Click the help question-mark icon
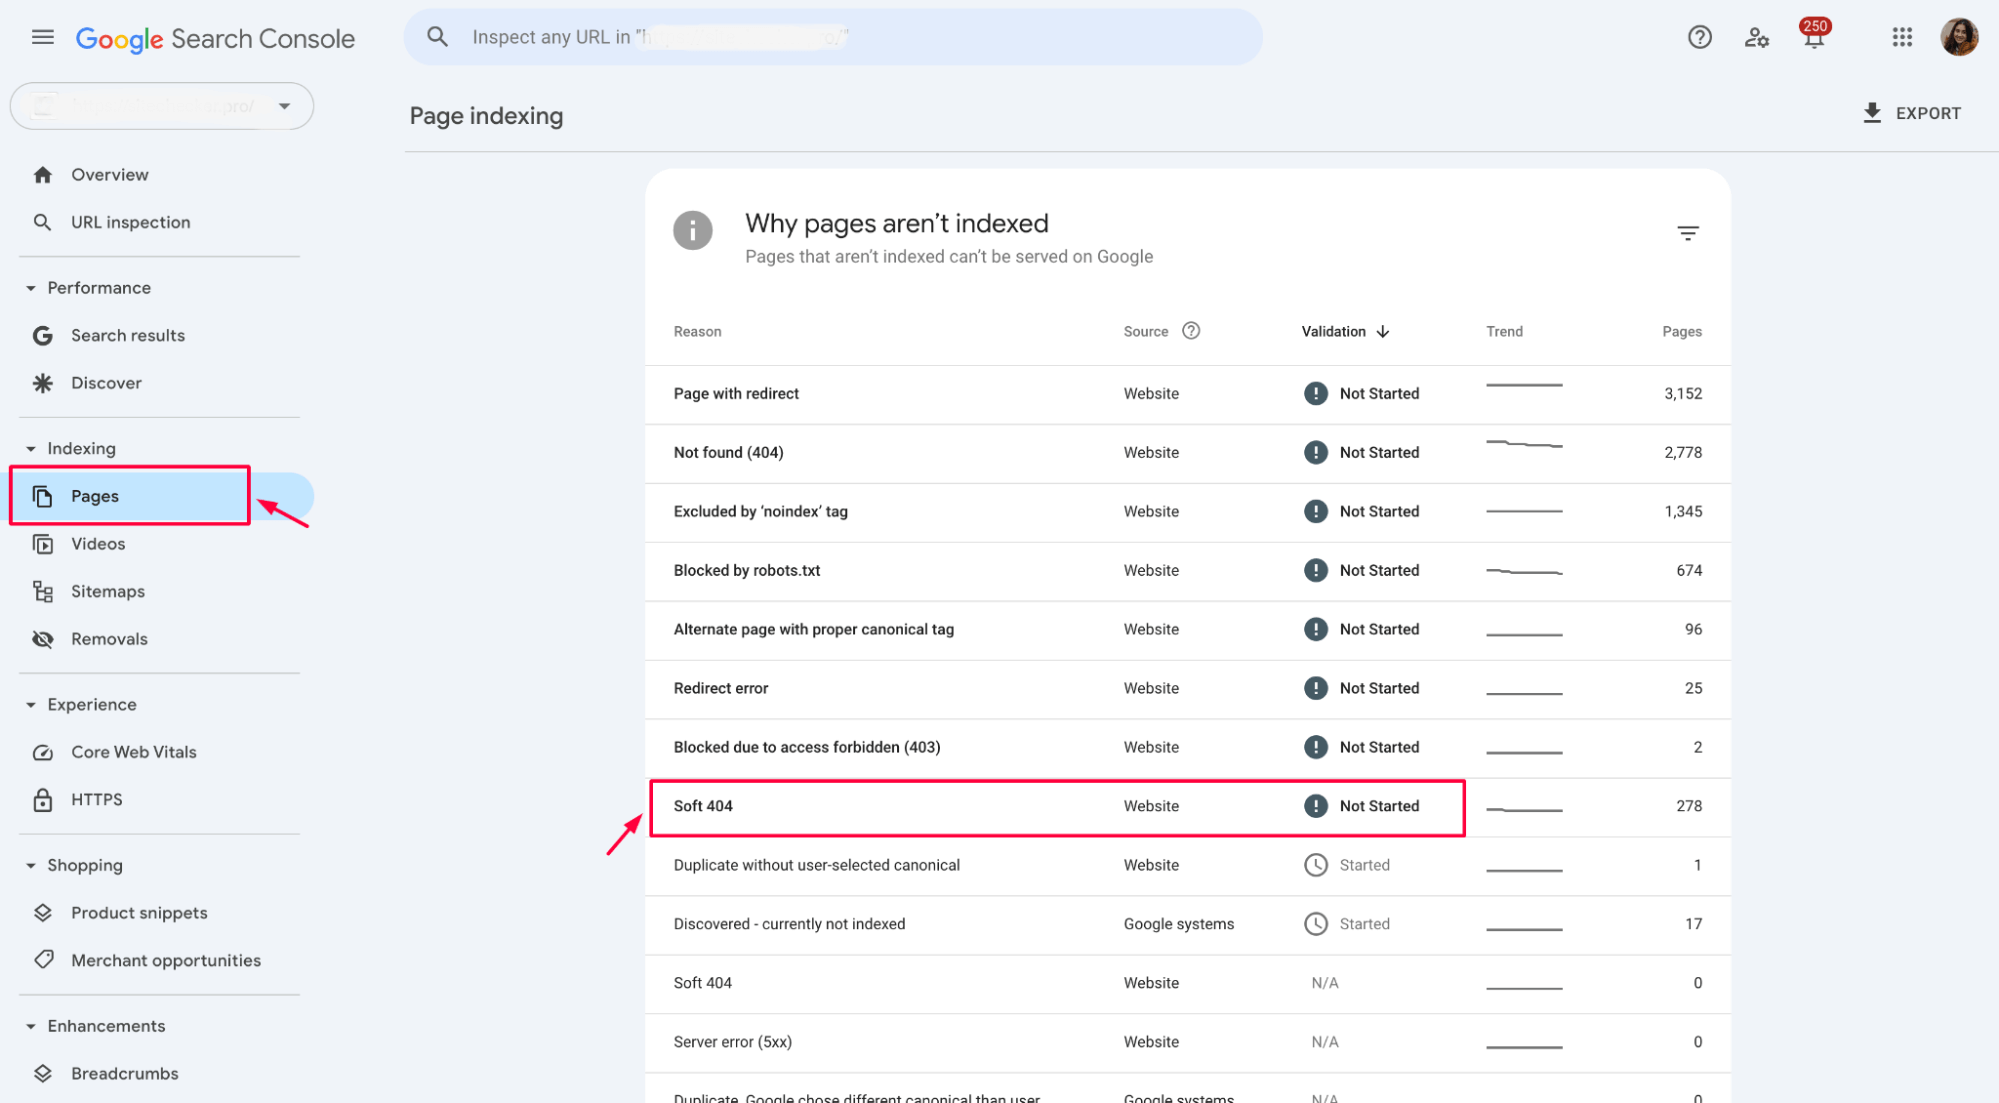Image resolution: width=1999 pixels, height=1103 pixels. pos(1699,37)
